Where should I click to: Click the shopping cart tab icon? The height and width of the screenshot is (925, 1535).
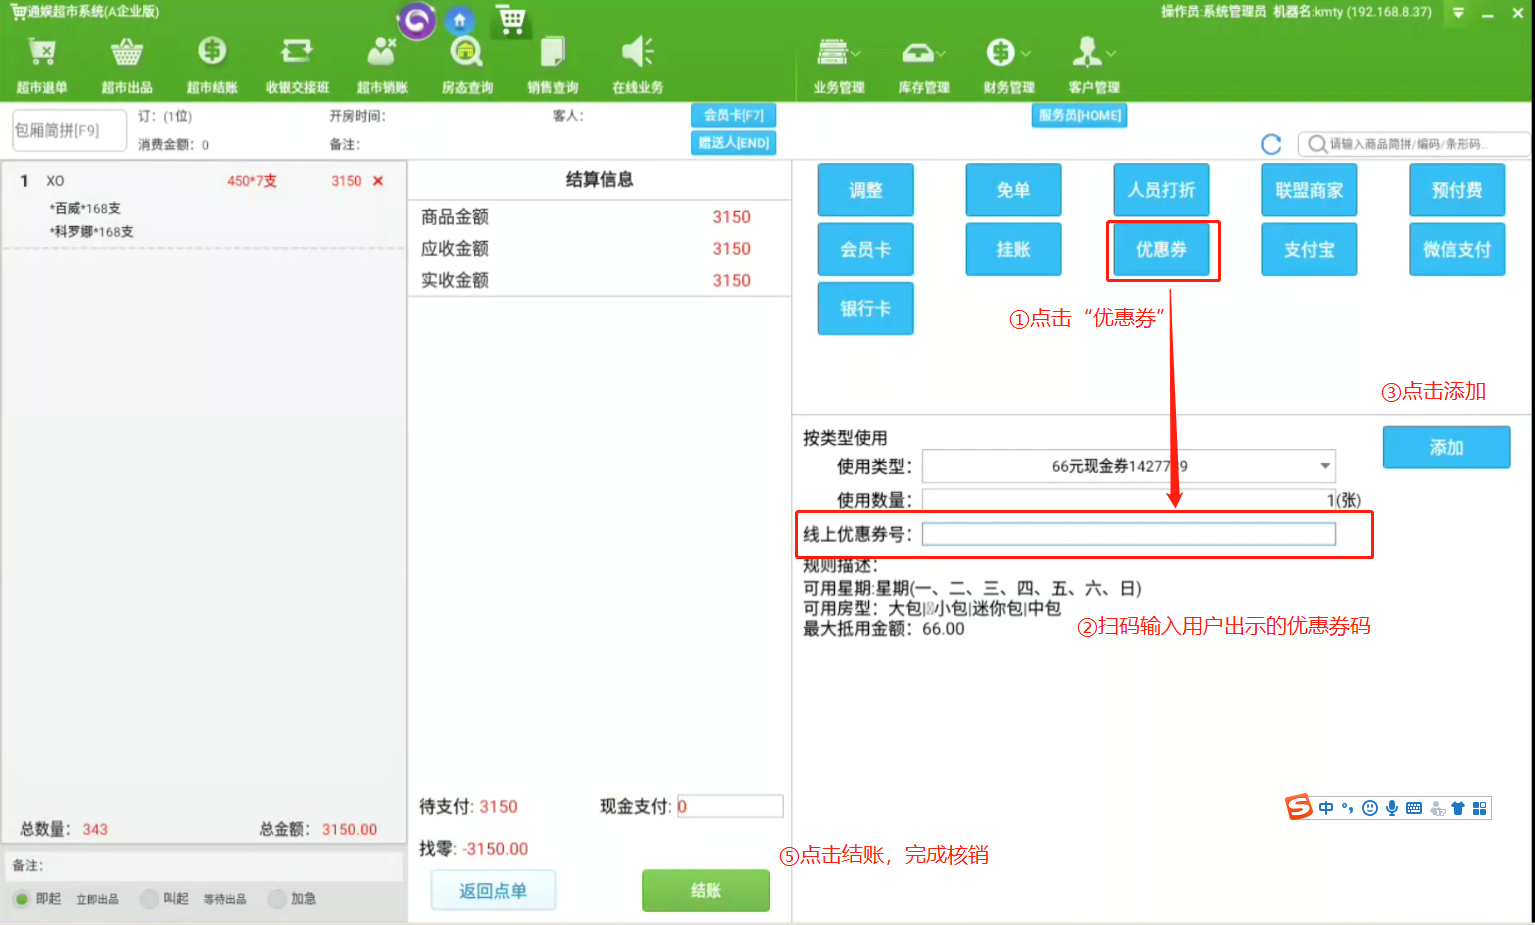[x=512, y=20]
